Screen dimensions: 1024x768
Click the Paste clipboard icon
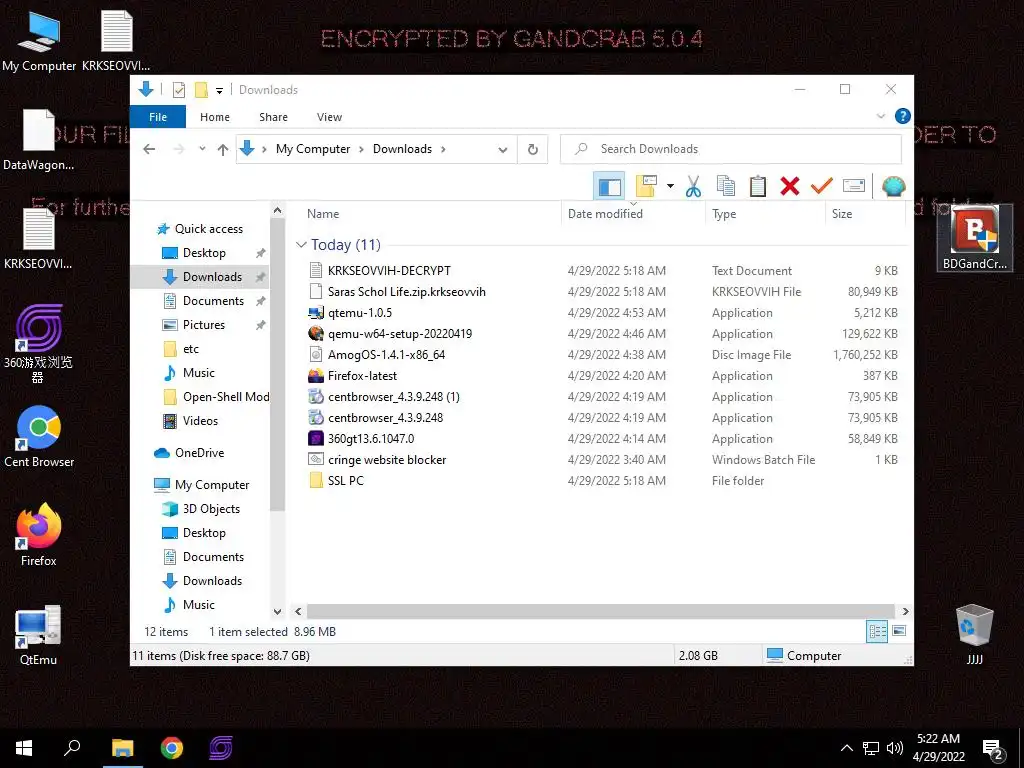point(758,186)
